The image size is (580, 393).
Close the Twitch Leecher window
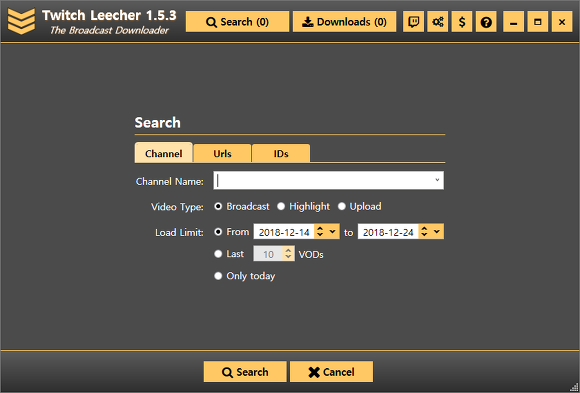[562, 22]
